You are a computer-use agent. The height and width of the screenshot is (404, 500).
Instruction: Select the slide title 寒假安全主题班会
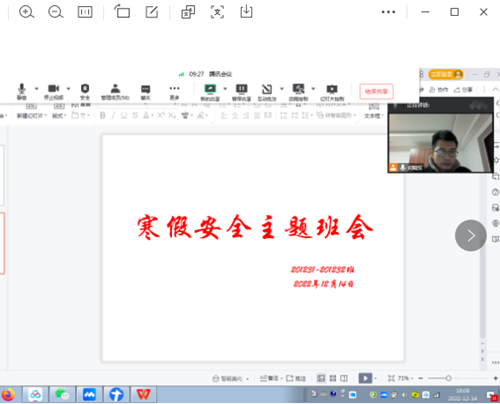coord(255,227)
